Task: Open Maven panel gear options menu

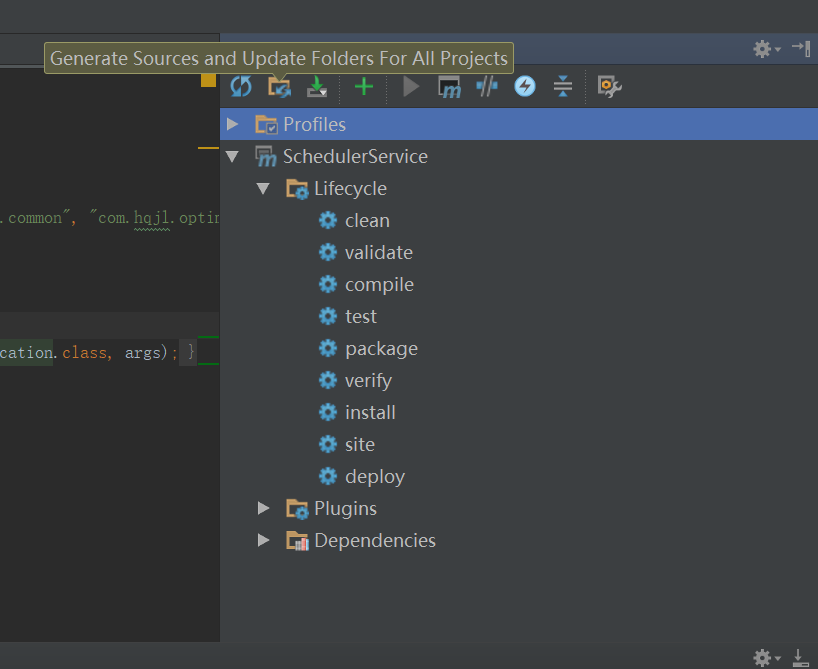Action: pyautogui.click(x=766, y=49)
